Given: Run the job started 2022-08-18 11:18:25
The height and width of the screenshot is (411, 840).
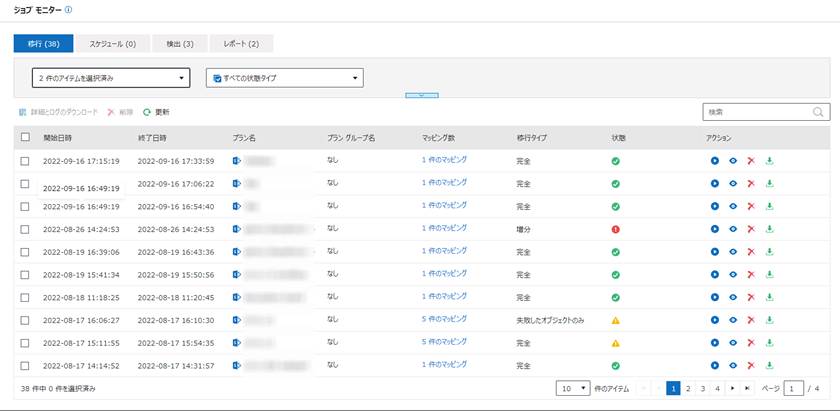Looking at the screenshot, I should pyautogui.click(x=715, y=297).
